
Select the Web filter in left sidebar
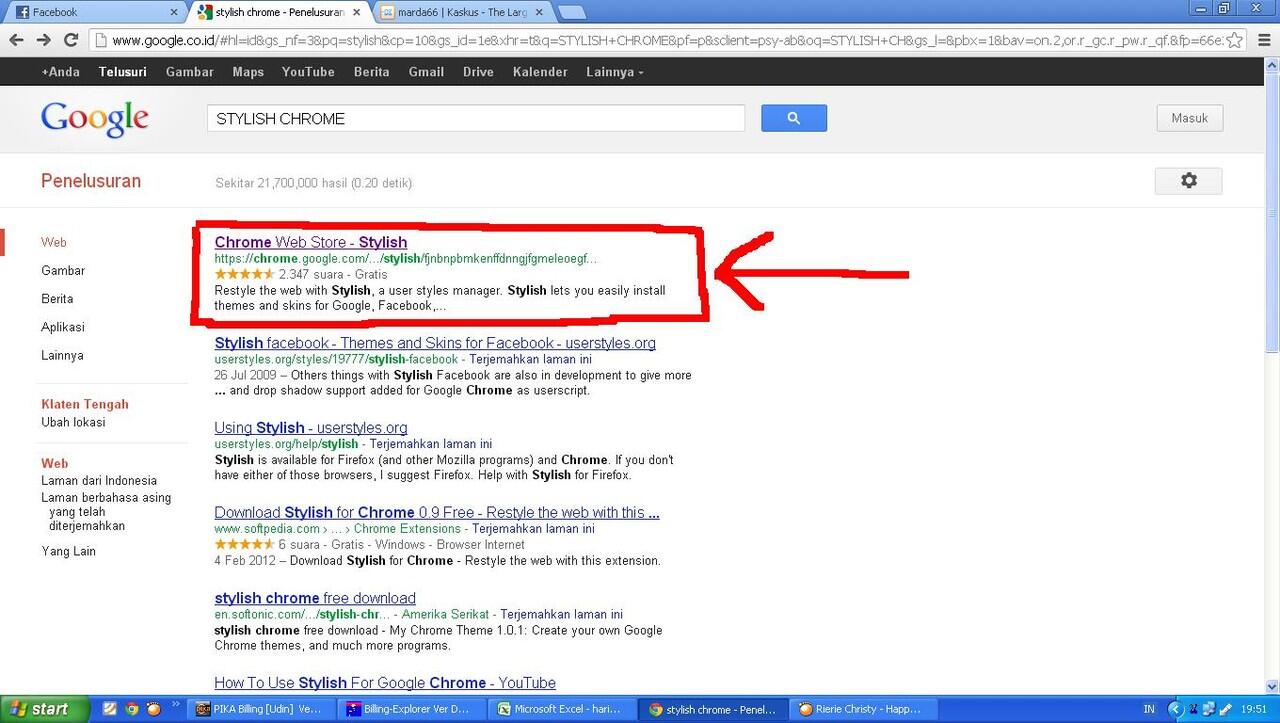54,242
